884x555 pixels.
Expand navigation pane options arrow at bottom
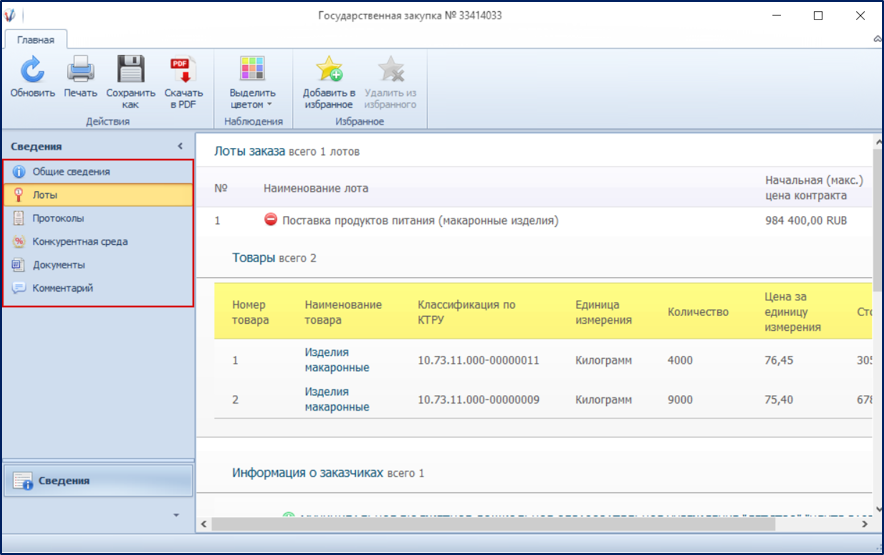176,514
